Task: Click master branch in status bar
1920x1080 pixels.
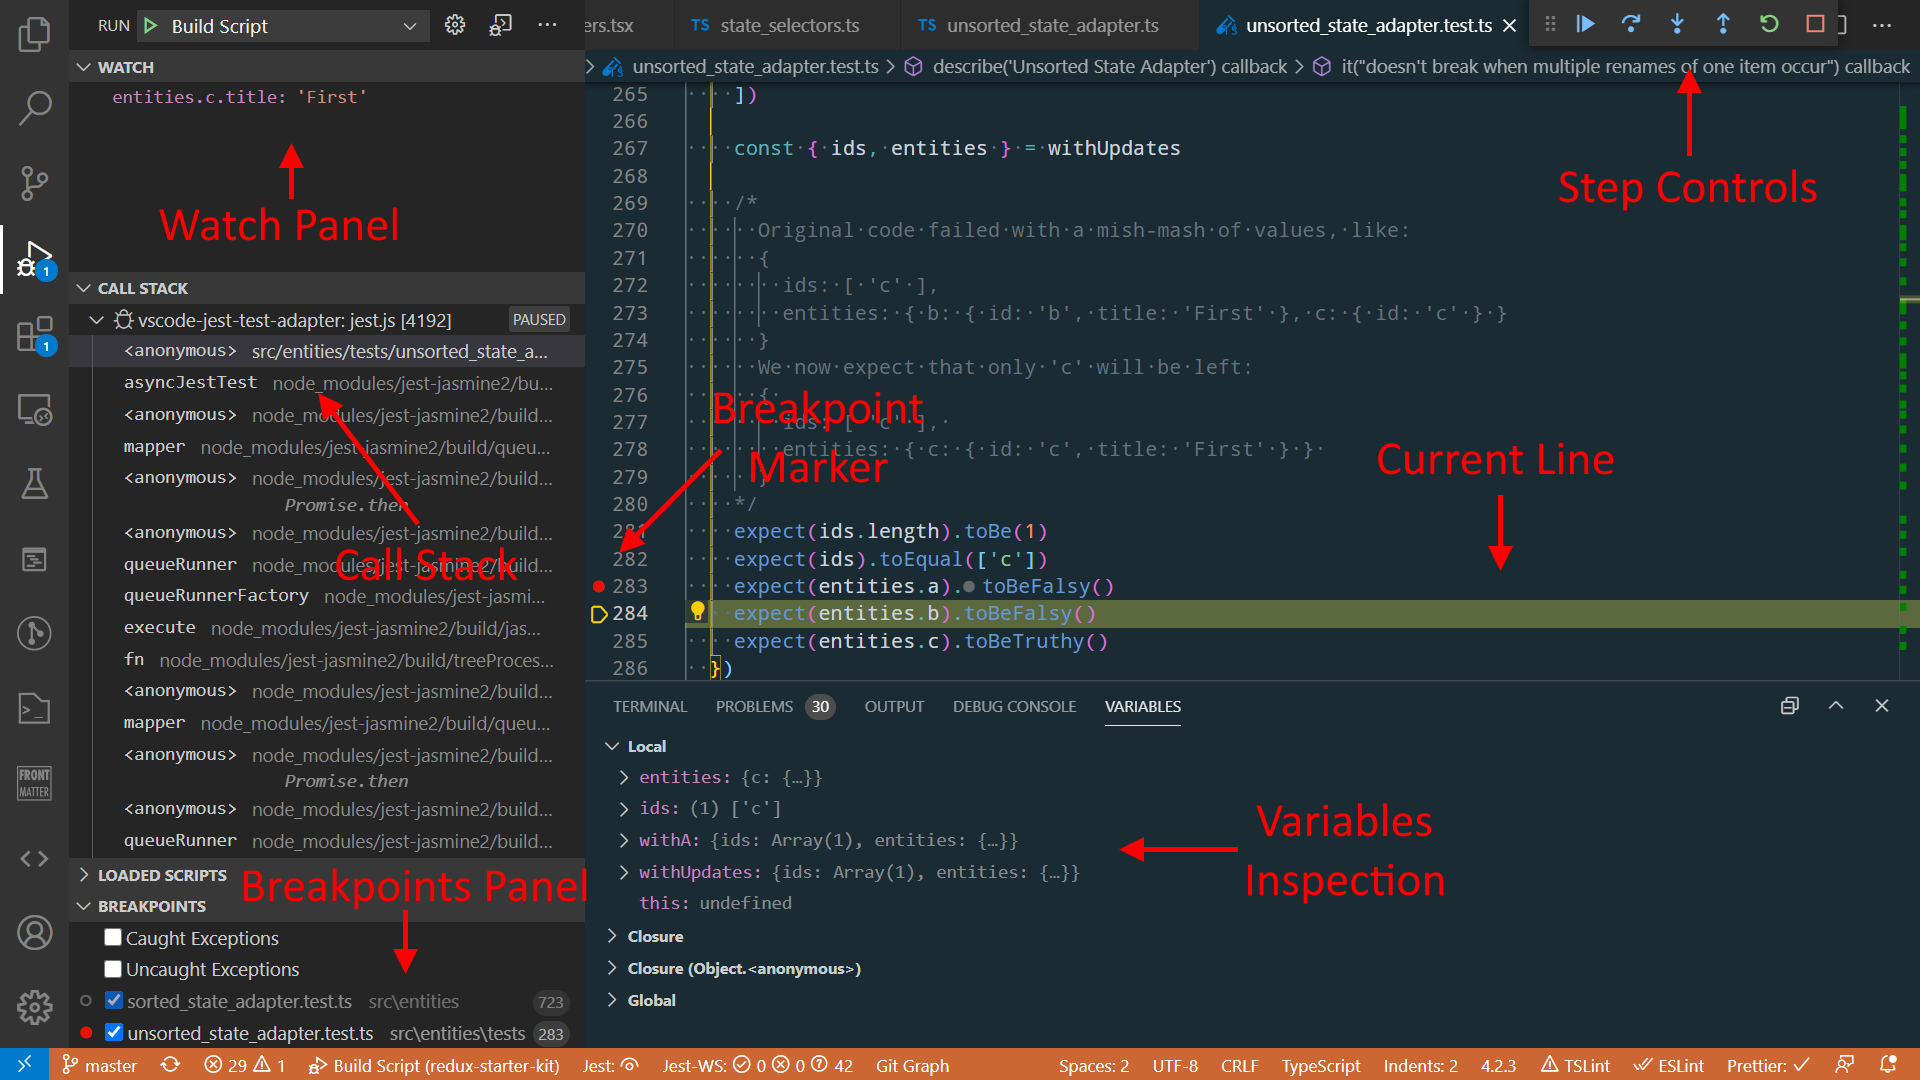Action: (x=100, y=1065)
